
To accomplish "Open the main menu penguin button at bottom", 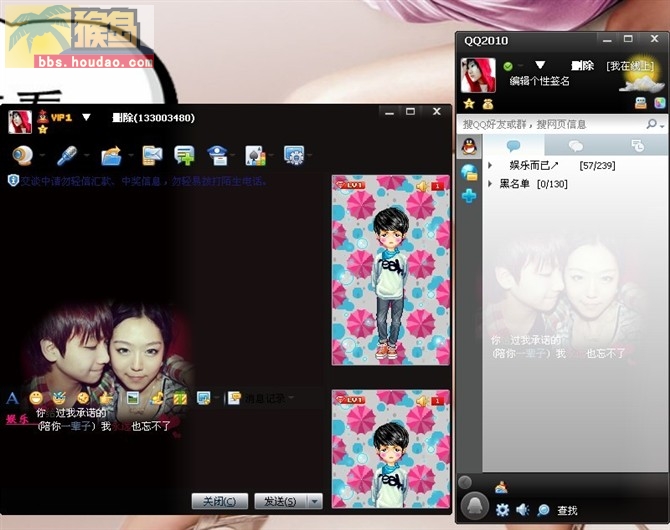I will click(x=475, y=506).
